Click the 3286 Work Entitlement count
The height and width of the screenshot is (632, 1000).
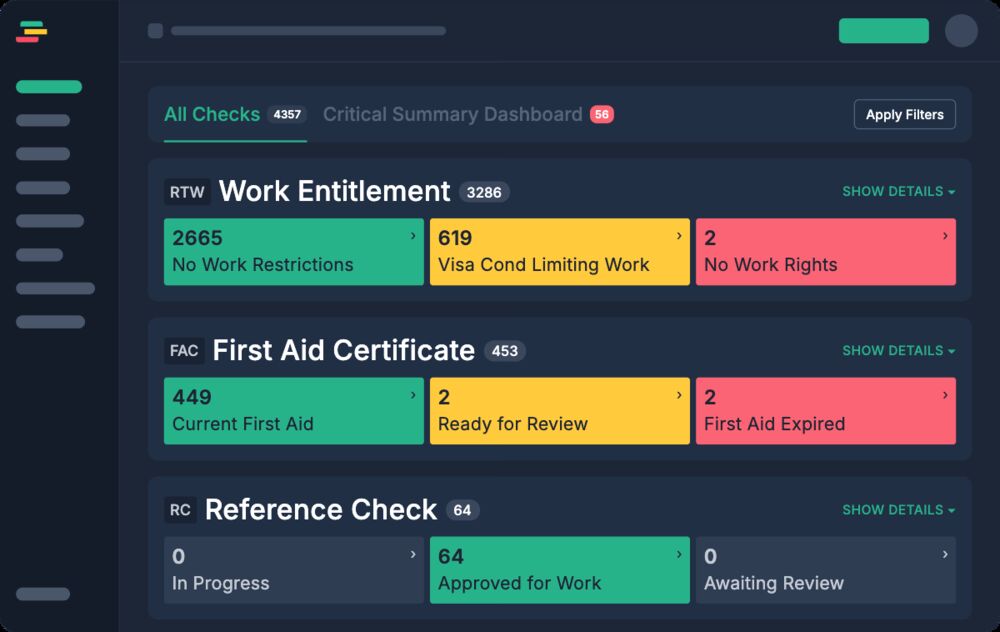[x=484, y=192]
